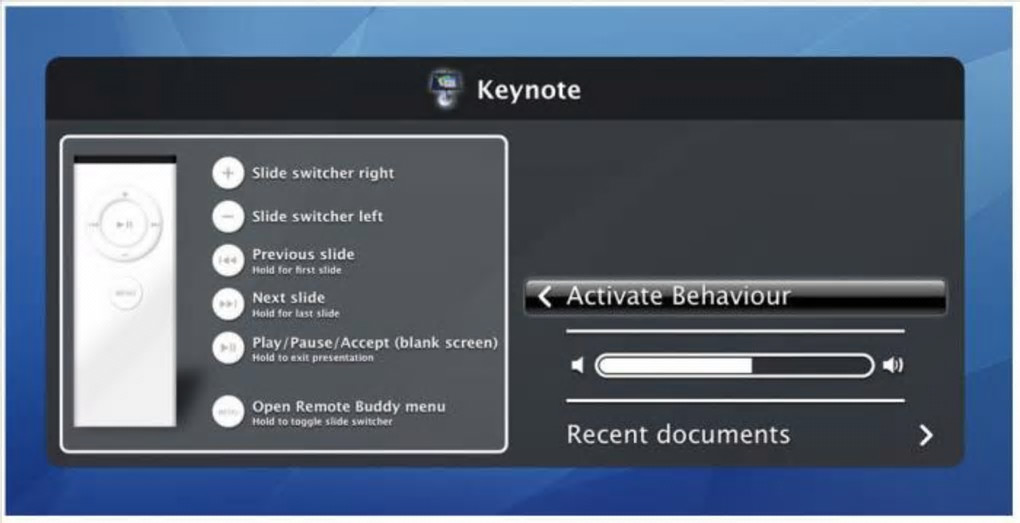This screenshot has width=1020, height=523.
Task: Select the Activate Behaviour menu item
Action: pos(735,297)
